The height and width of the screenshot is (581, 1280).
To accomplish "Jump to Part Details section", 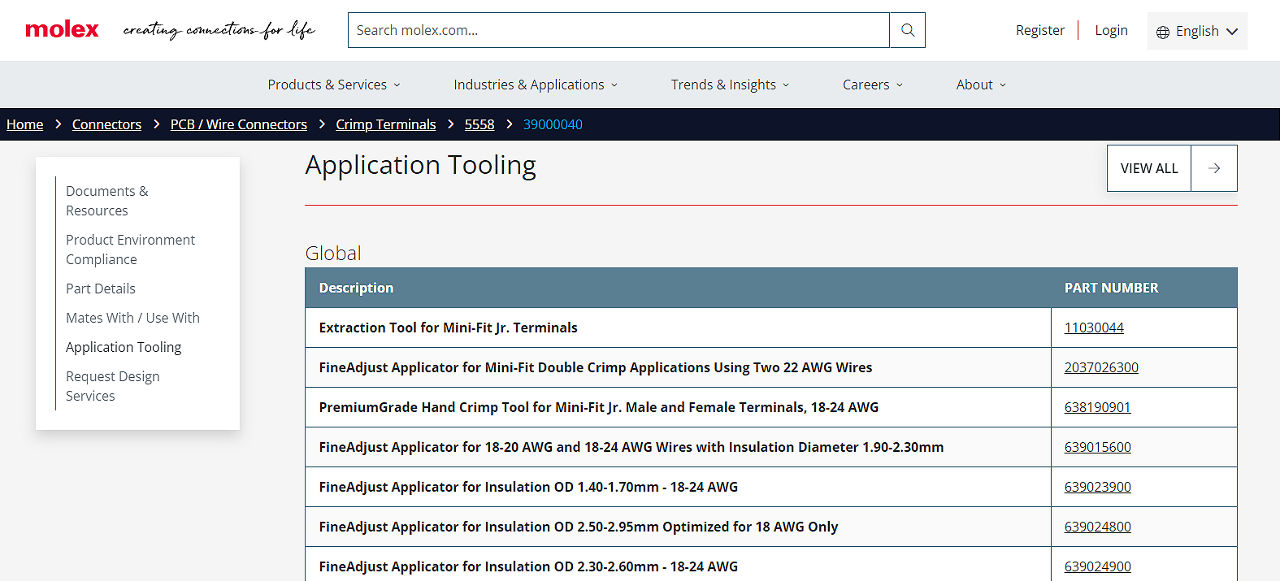I will click(101, 289).
